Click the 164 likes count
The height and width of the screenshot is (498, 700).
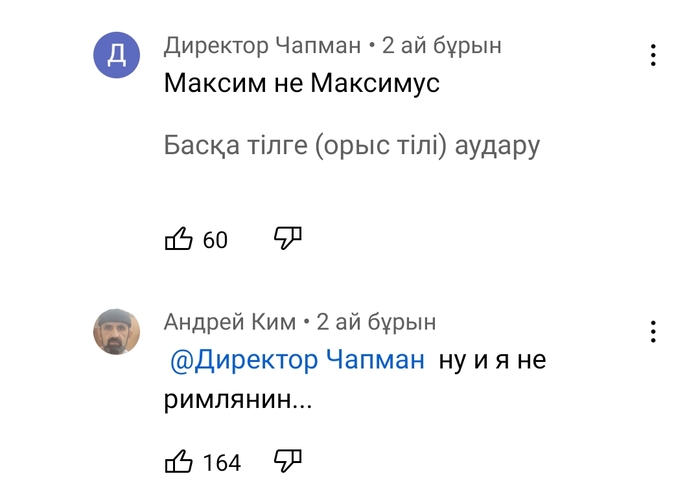[222, 463]
